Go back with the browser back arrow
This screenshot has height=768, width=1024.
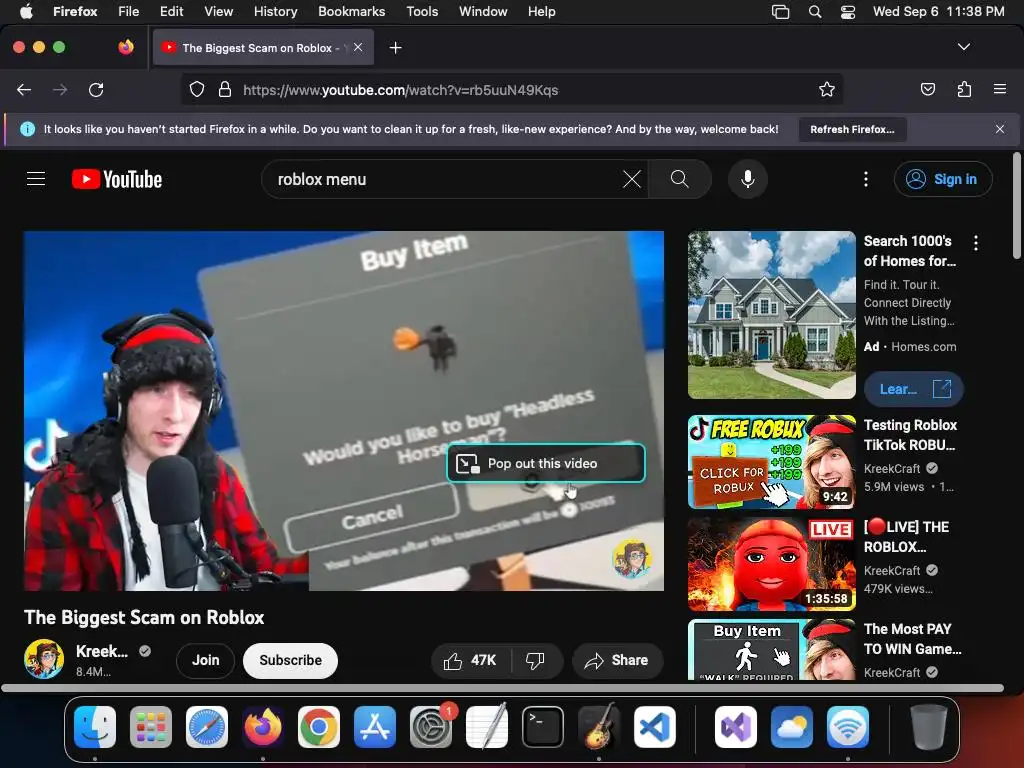click(24, 89)
